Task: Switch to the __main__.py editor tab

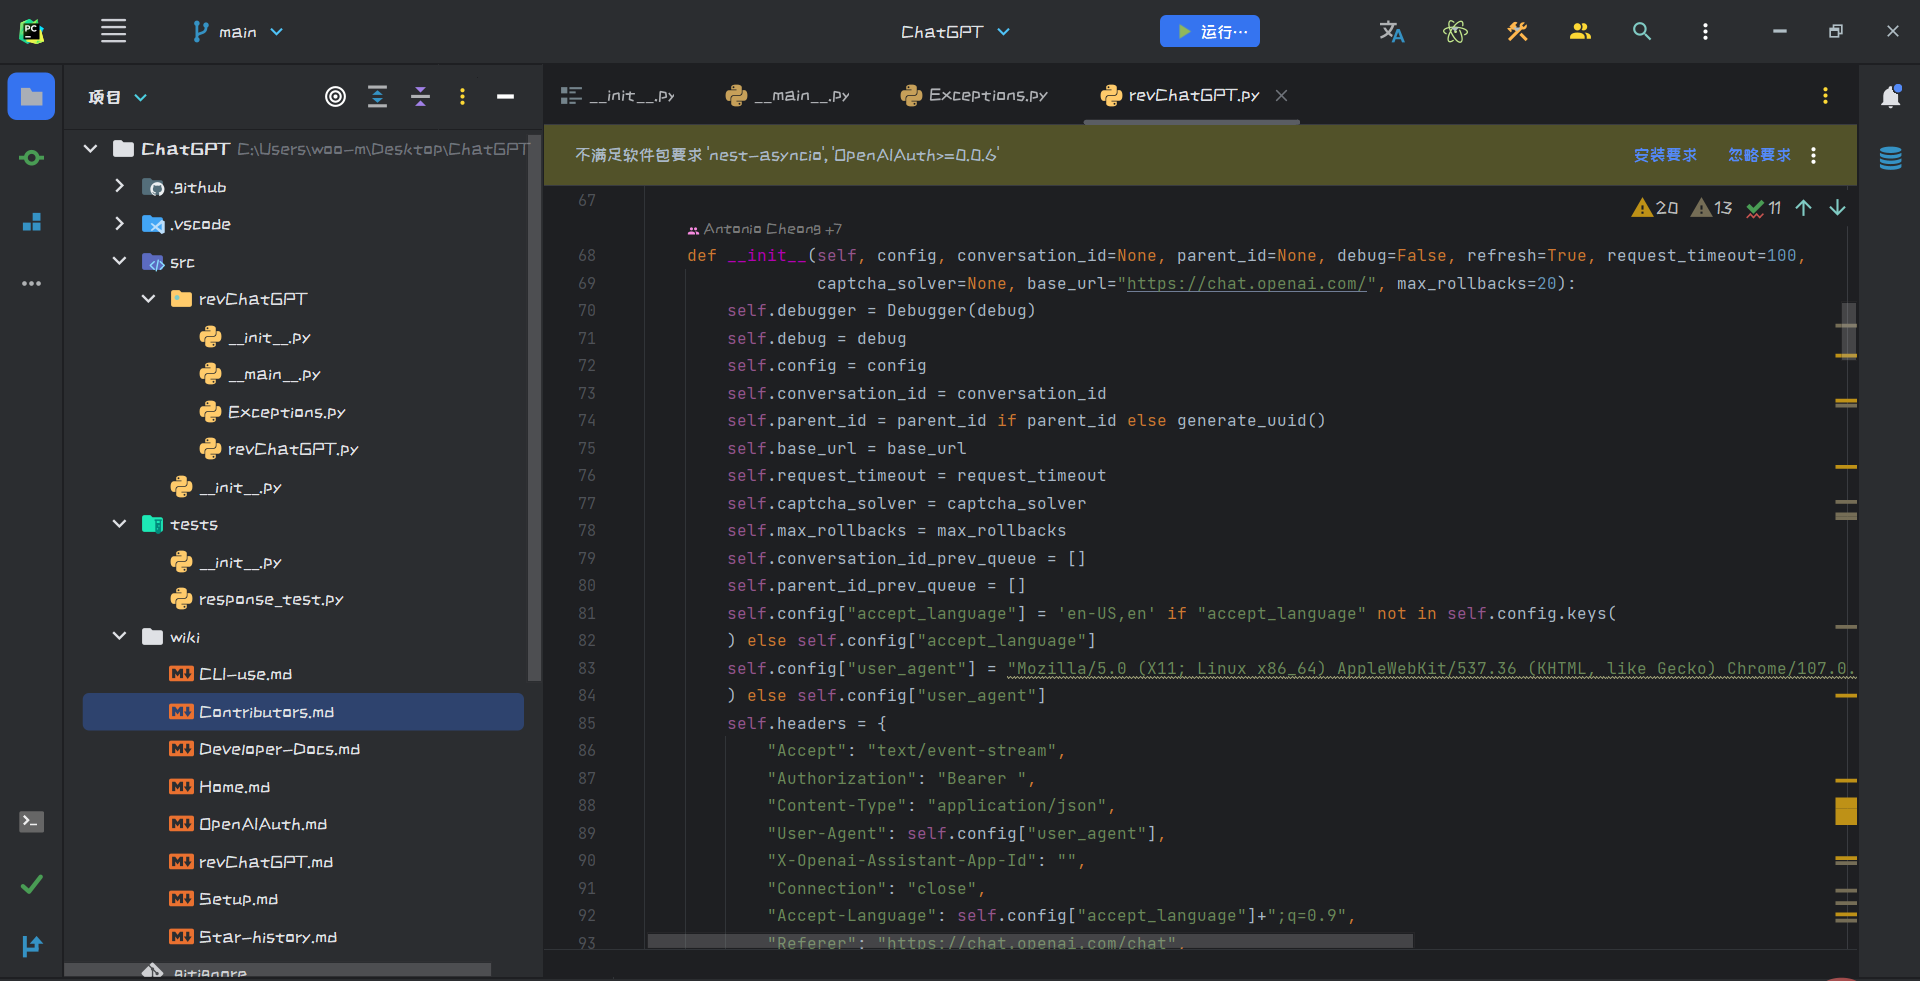Action: [x=787, y=95]
